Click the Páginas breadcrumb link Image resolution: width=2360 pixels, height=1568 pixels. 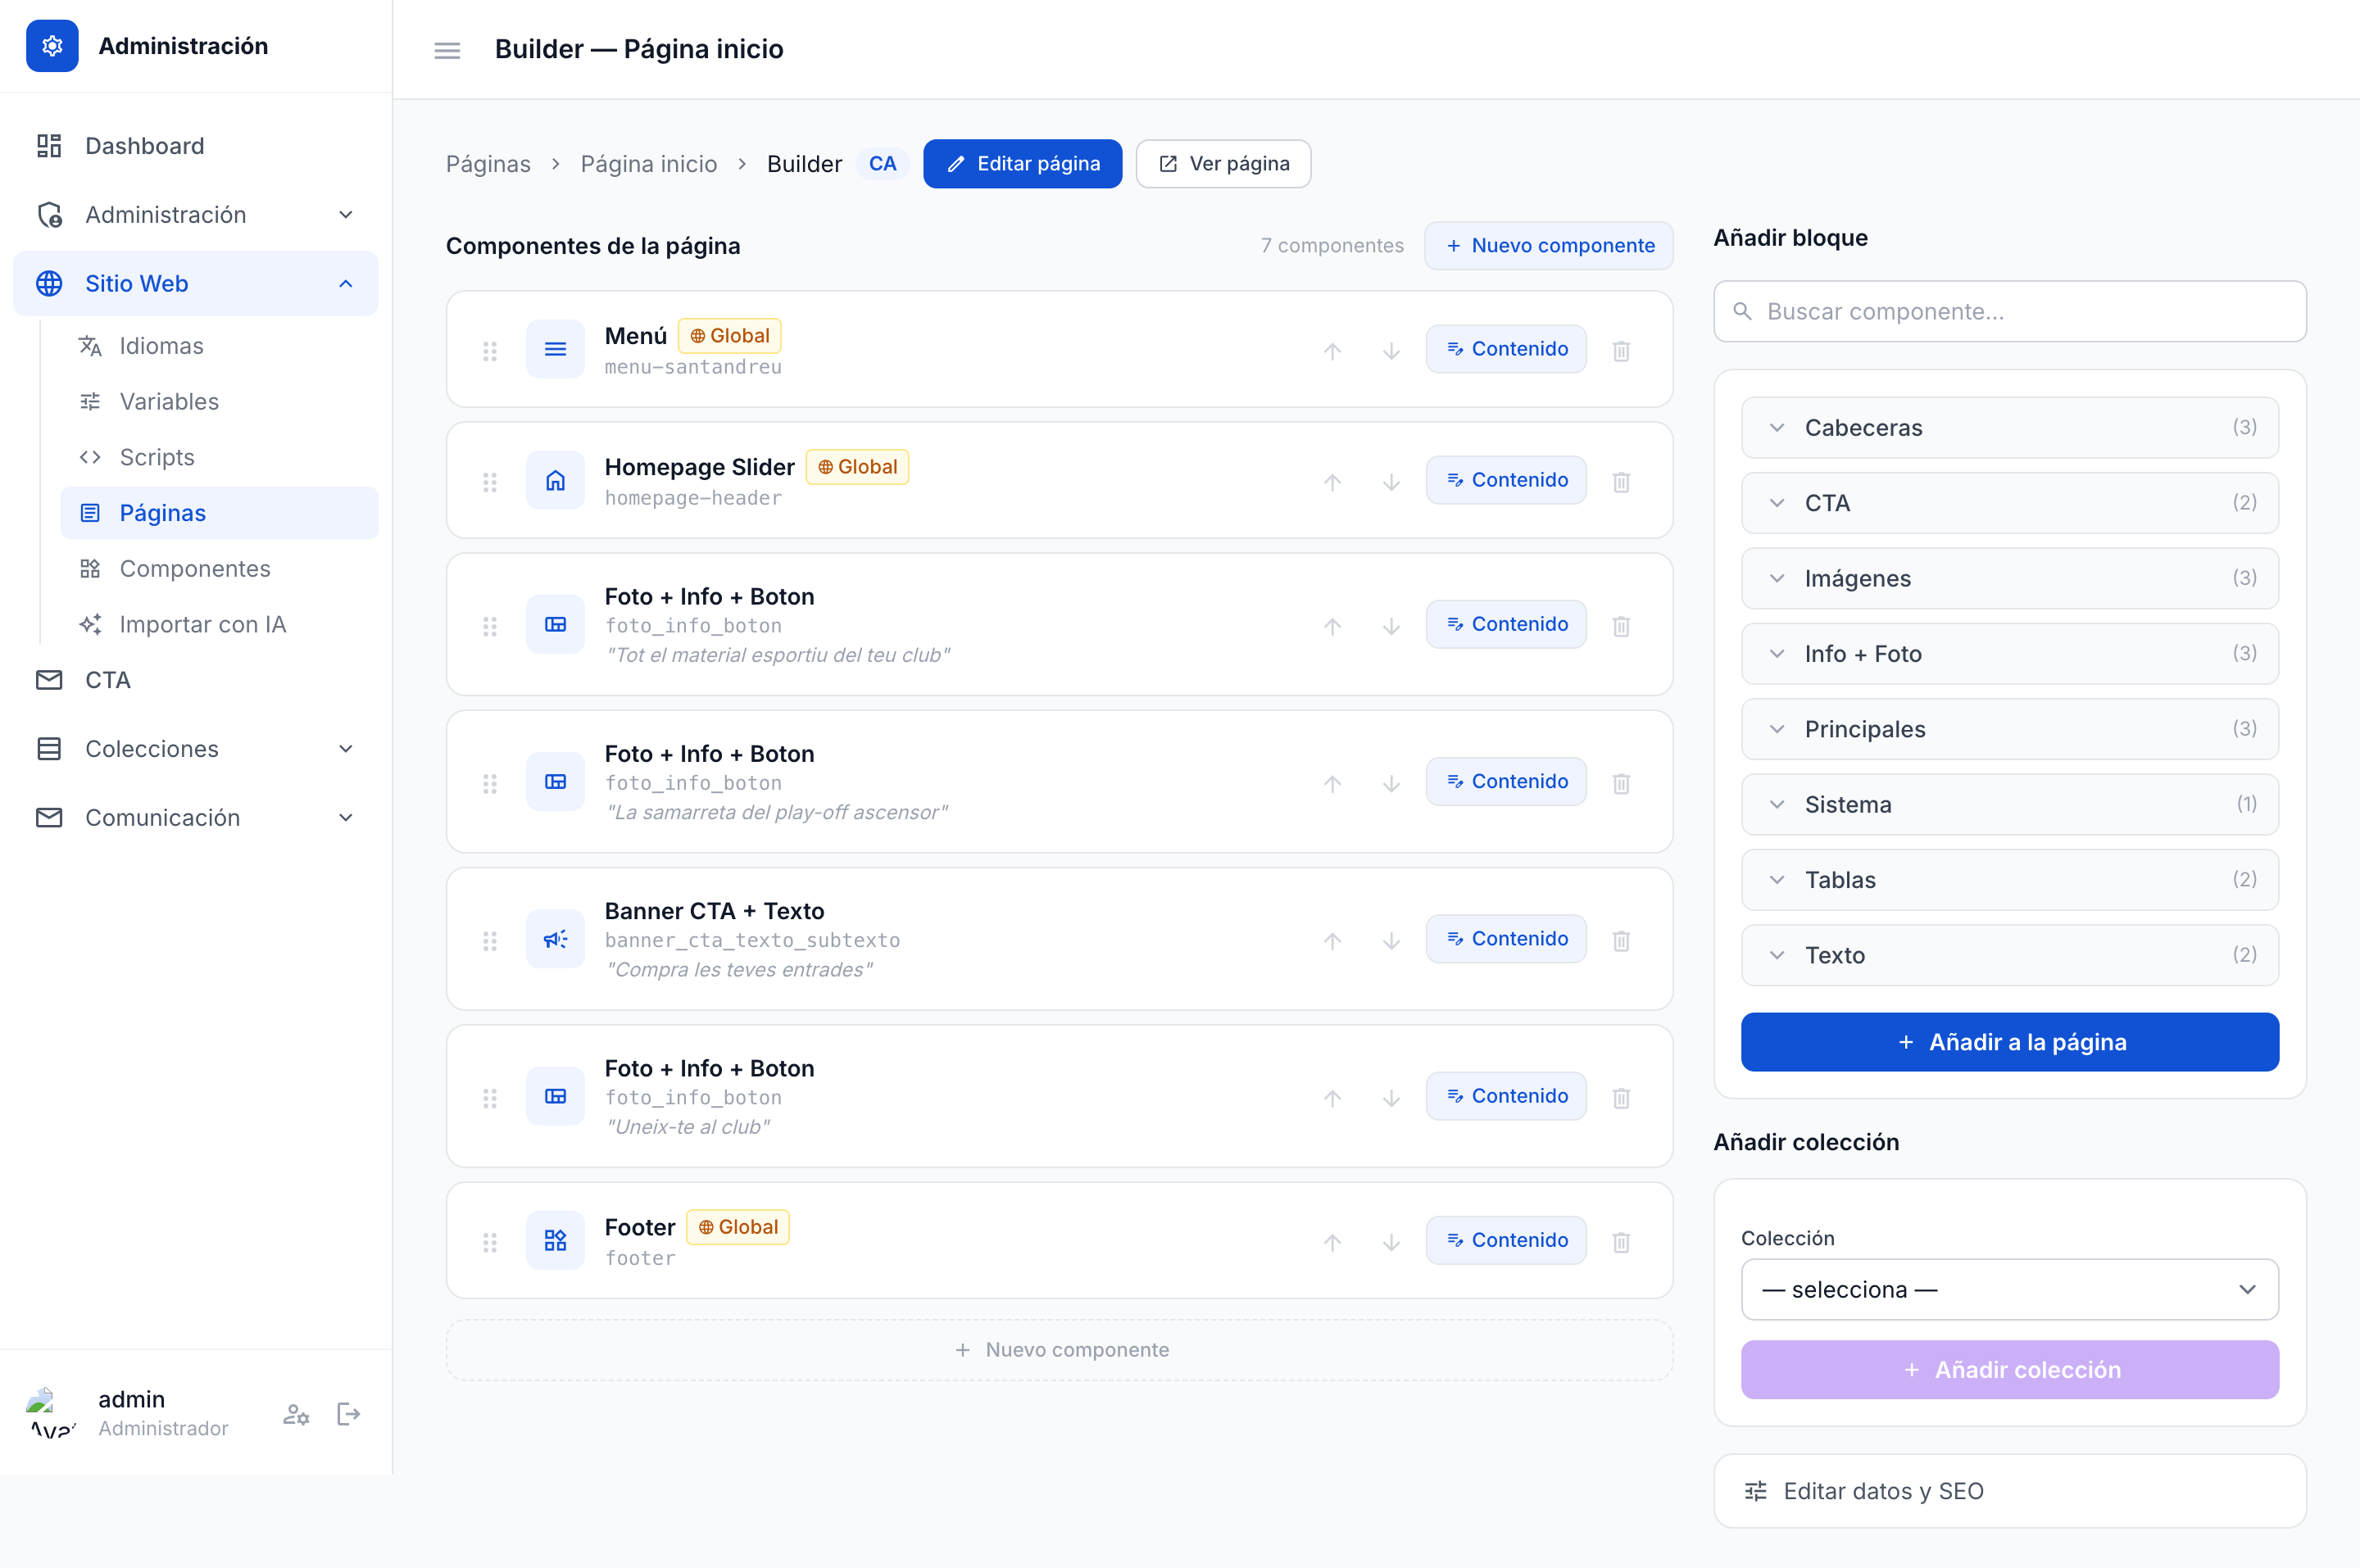tap(488, 164)
